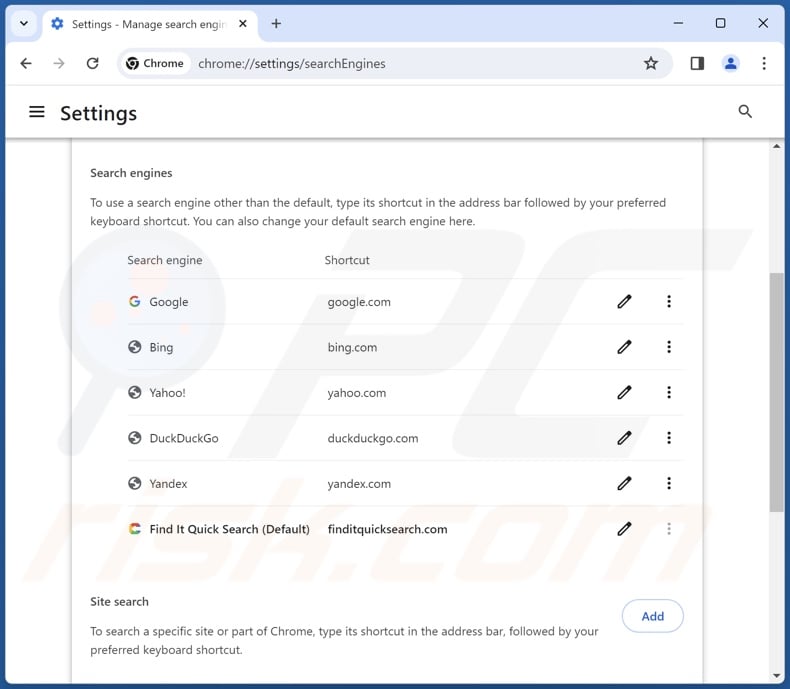Viewport: 790px width, 689px height.
Task: Click the pencil icon for Bing
Action: [x=624, y=347]
